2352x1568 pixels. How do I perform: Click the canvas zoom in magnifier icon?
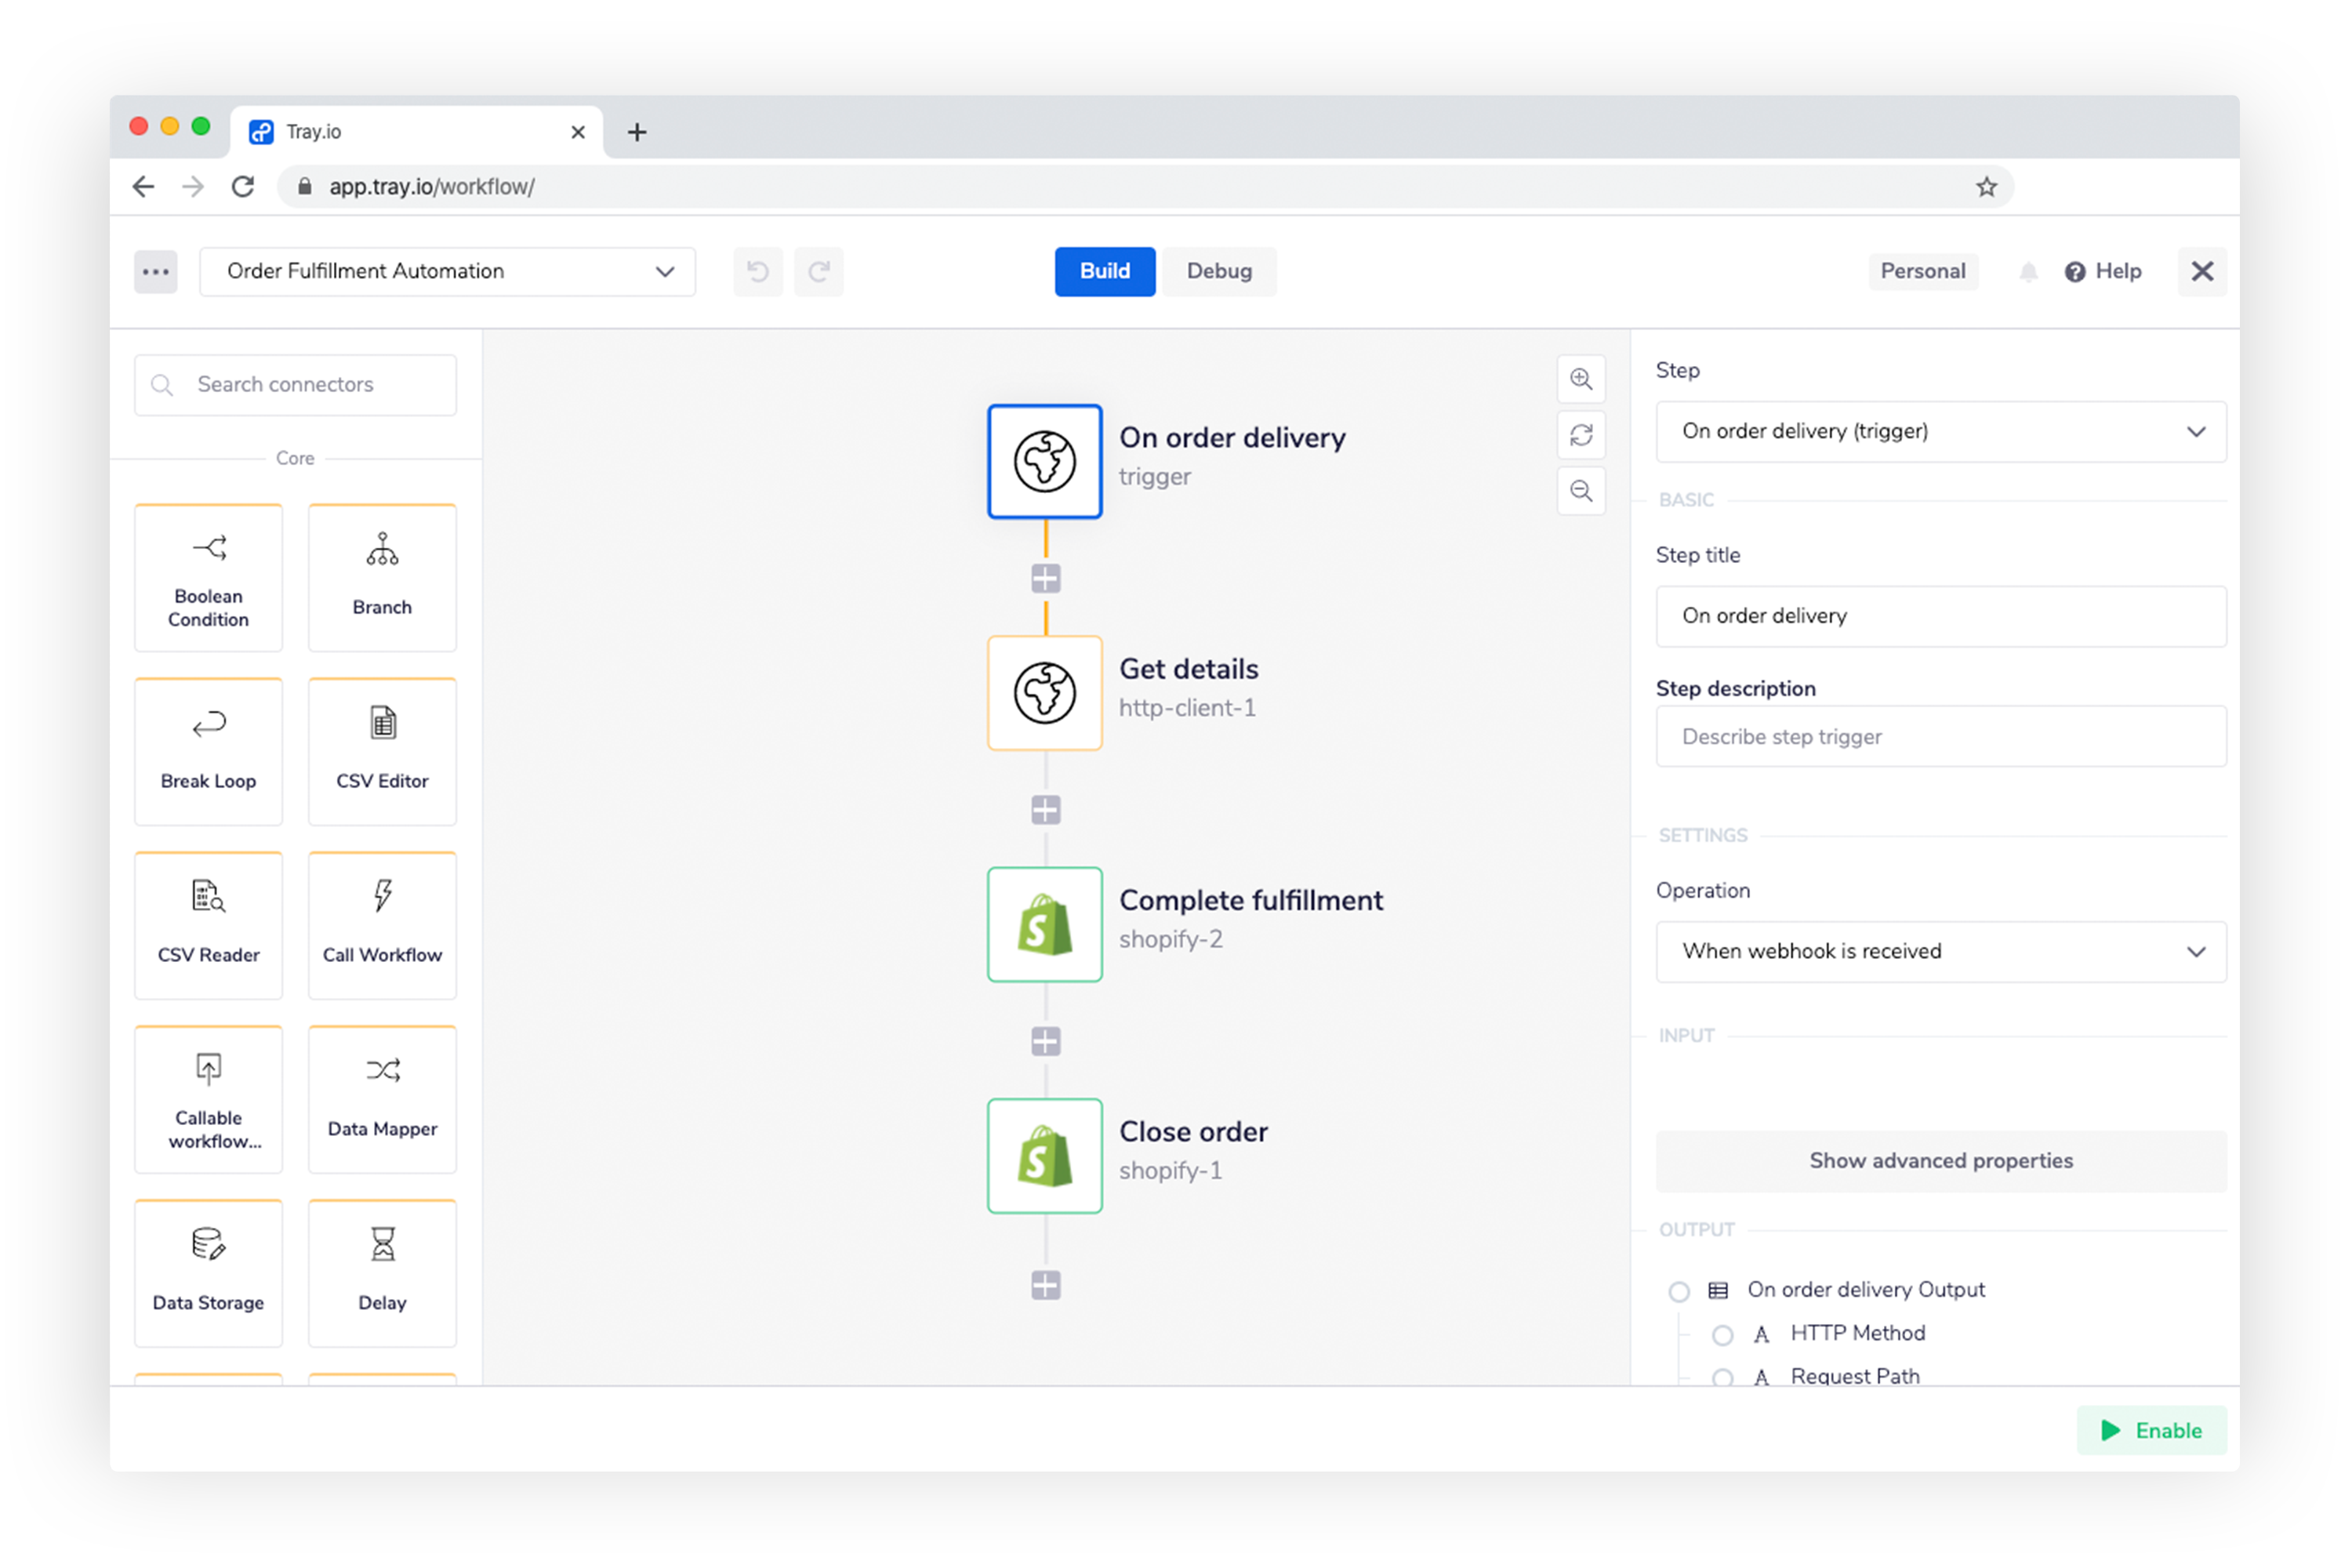(1580, 379)
